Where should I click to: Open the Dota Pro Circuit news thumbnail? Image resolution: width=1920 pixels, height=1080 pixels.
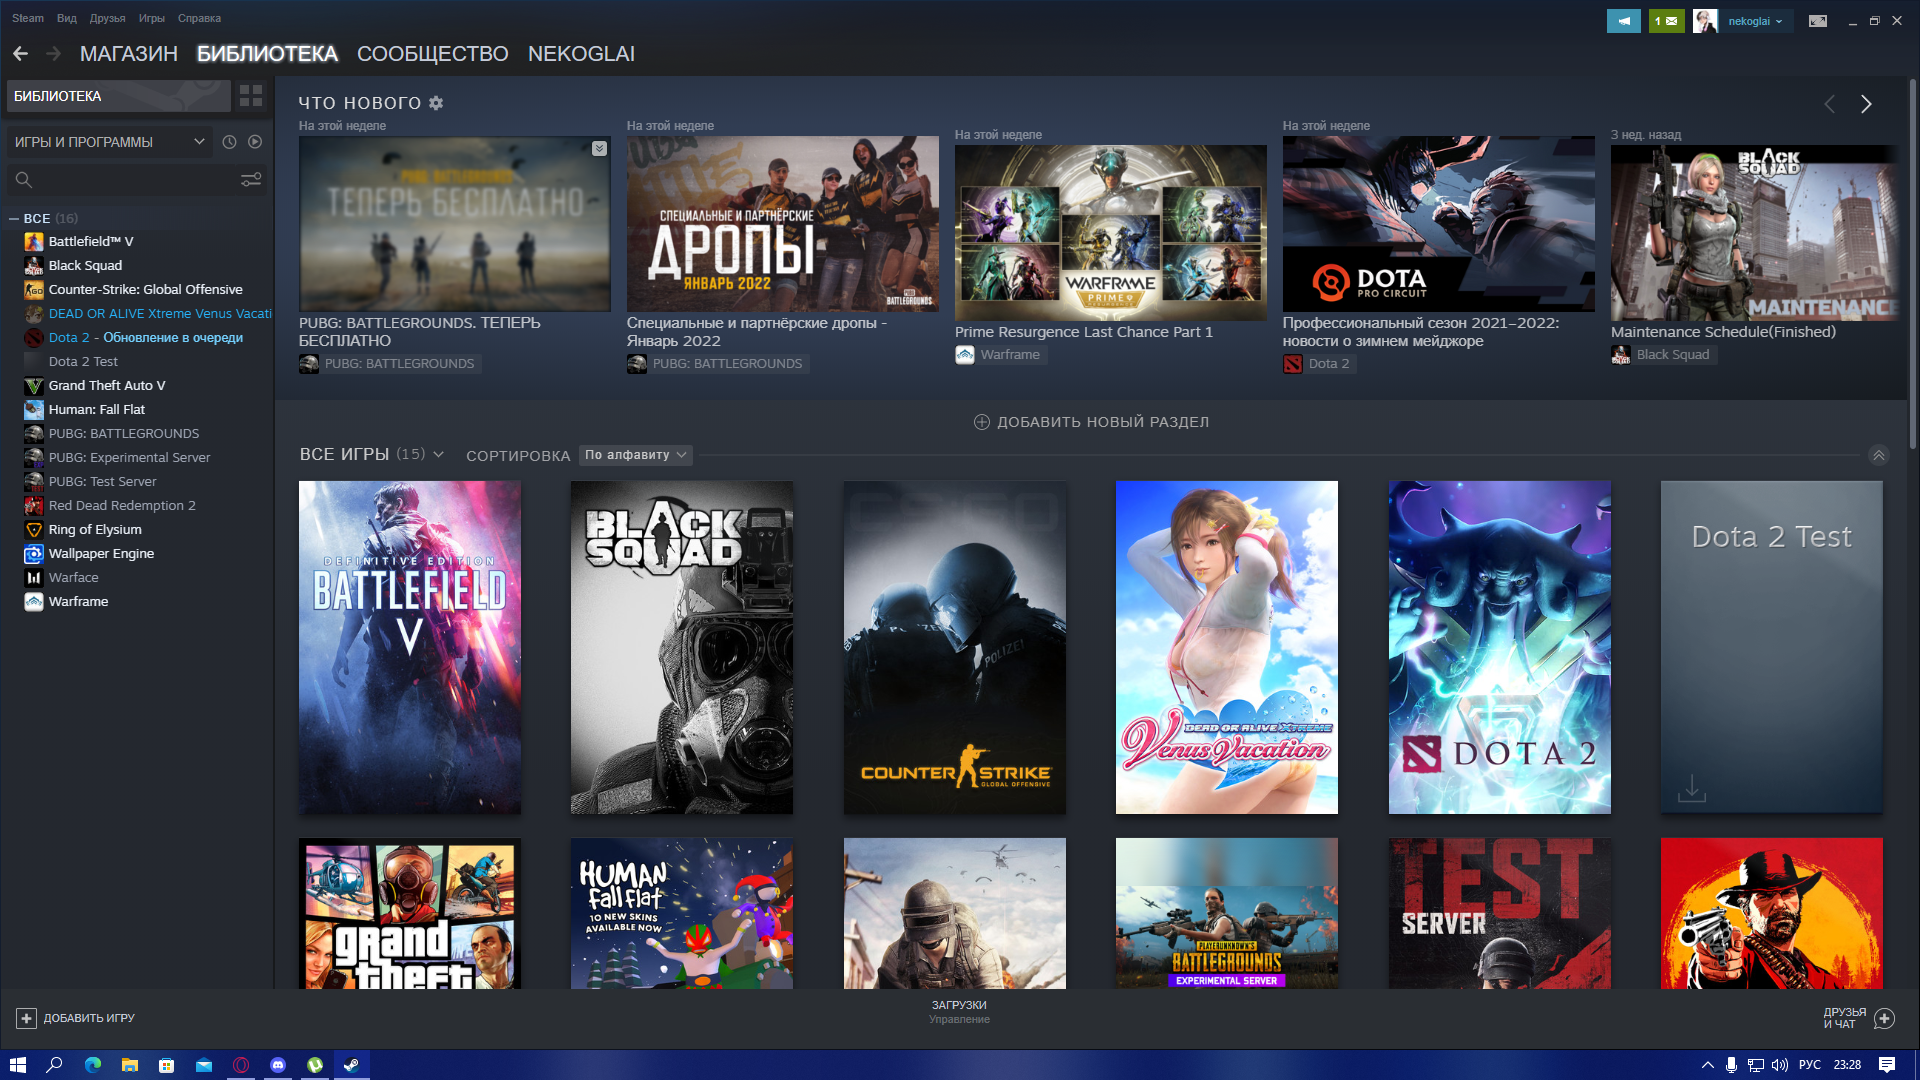tap(1438, 224)
